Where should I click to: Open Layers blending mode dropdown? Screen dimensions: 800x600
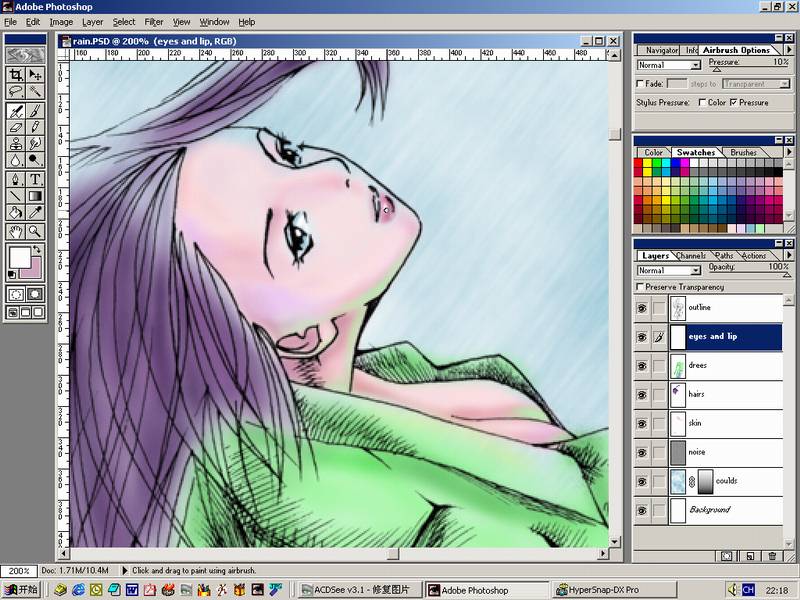pos(669,270)
